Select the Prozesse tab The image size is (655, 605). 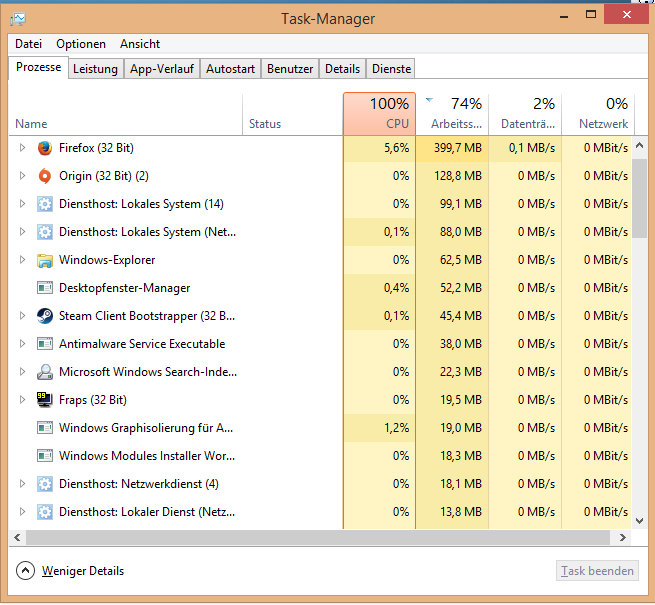click(38, 67)
